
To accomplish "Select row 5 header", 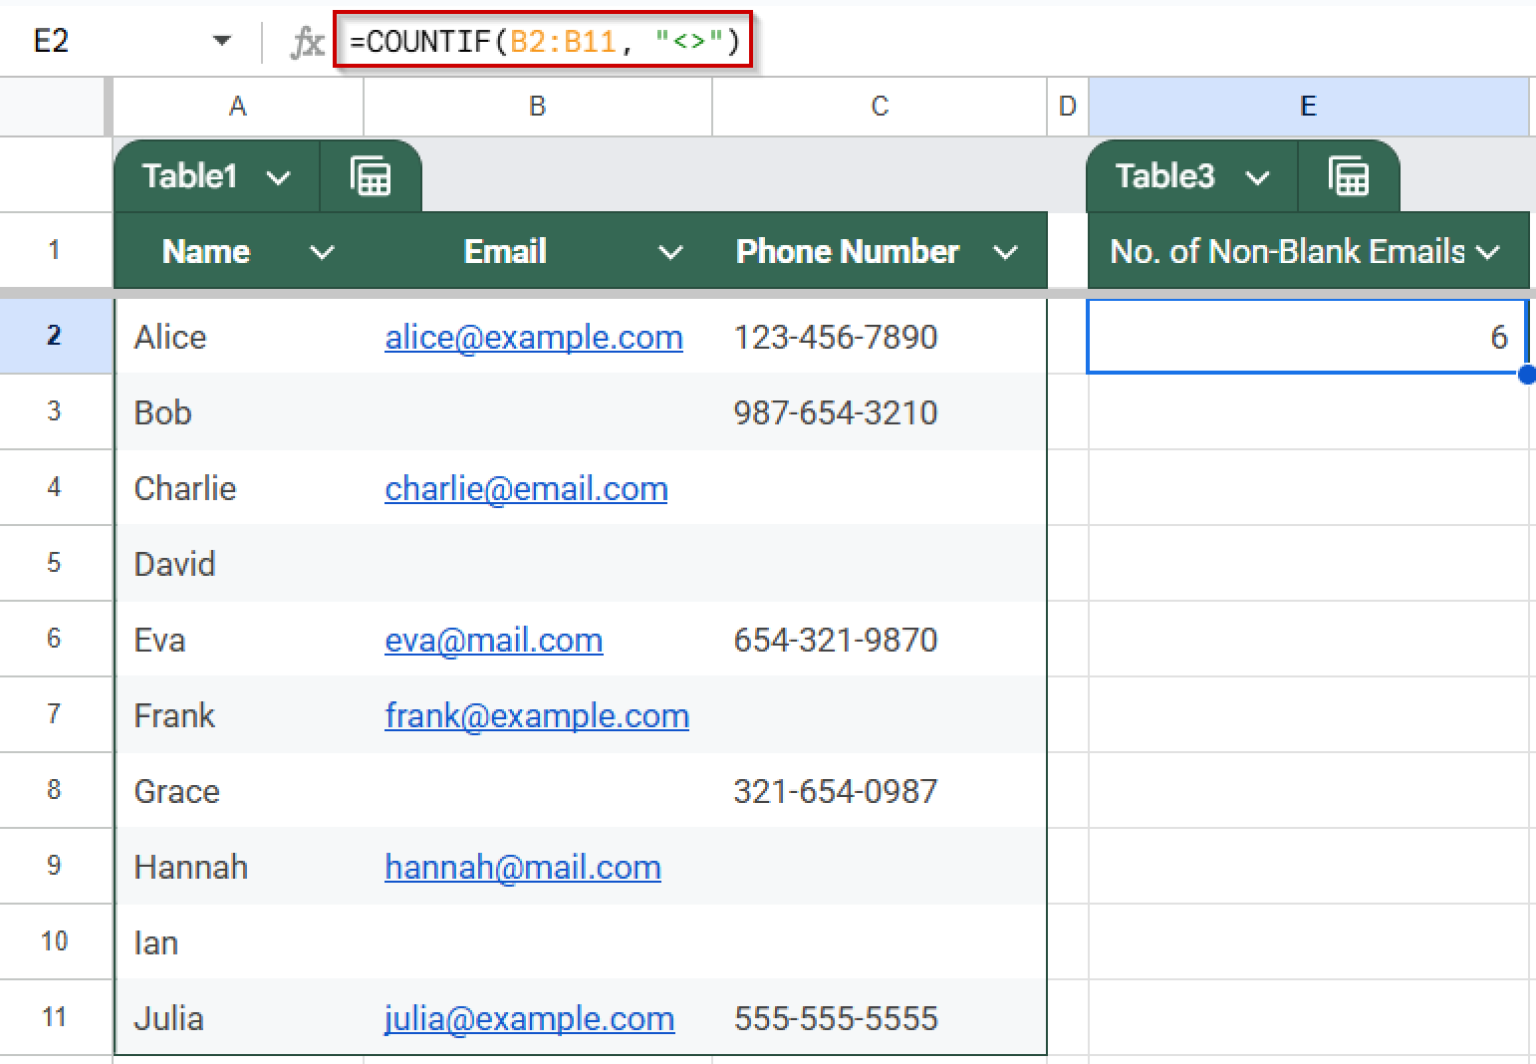I will tap(55, 563).
